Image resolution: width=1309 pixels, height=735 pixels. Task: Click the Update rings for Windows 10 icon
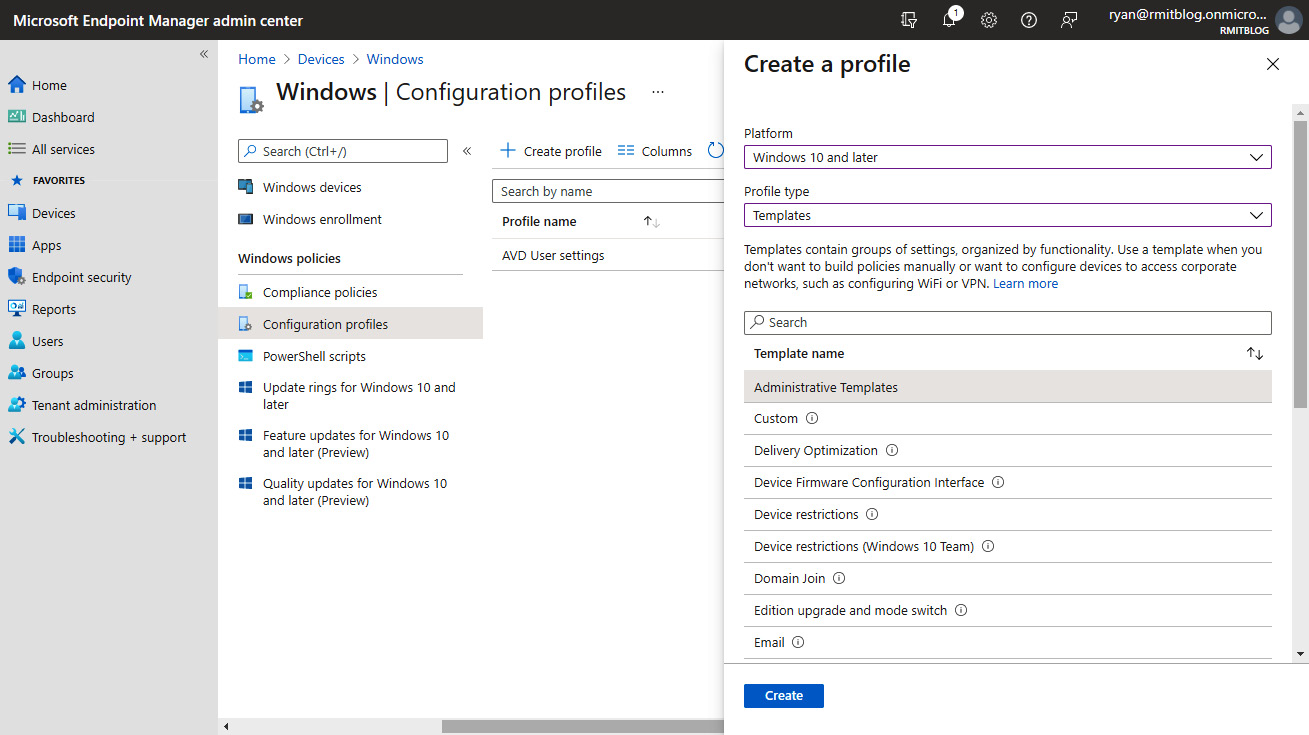tap(246, 387)
